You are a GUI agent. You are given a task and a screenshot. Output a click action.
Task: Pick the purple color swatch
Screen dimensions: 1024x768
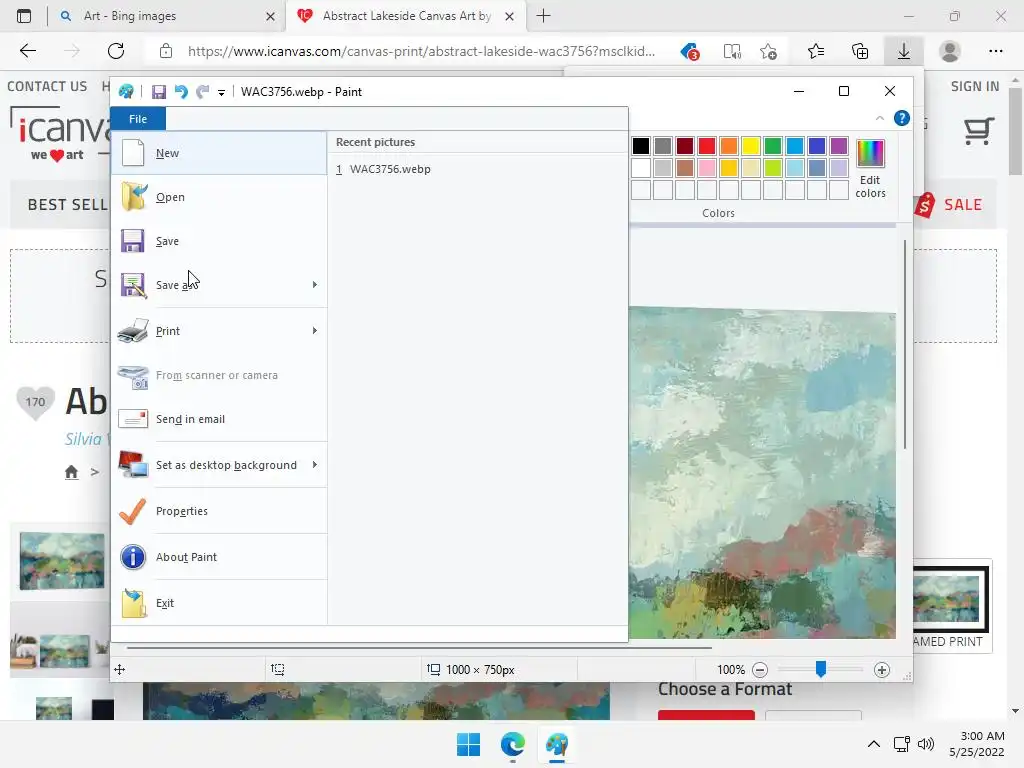click(x=839, y=146)
